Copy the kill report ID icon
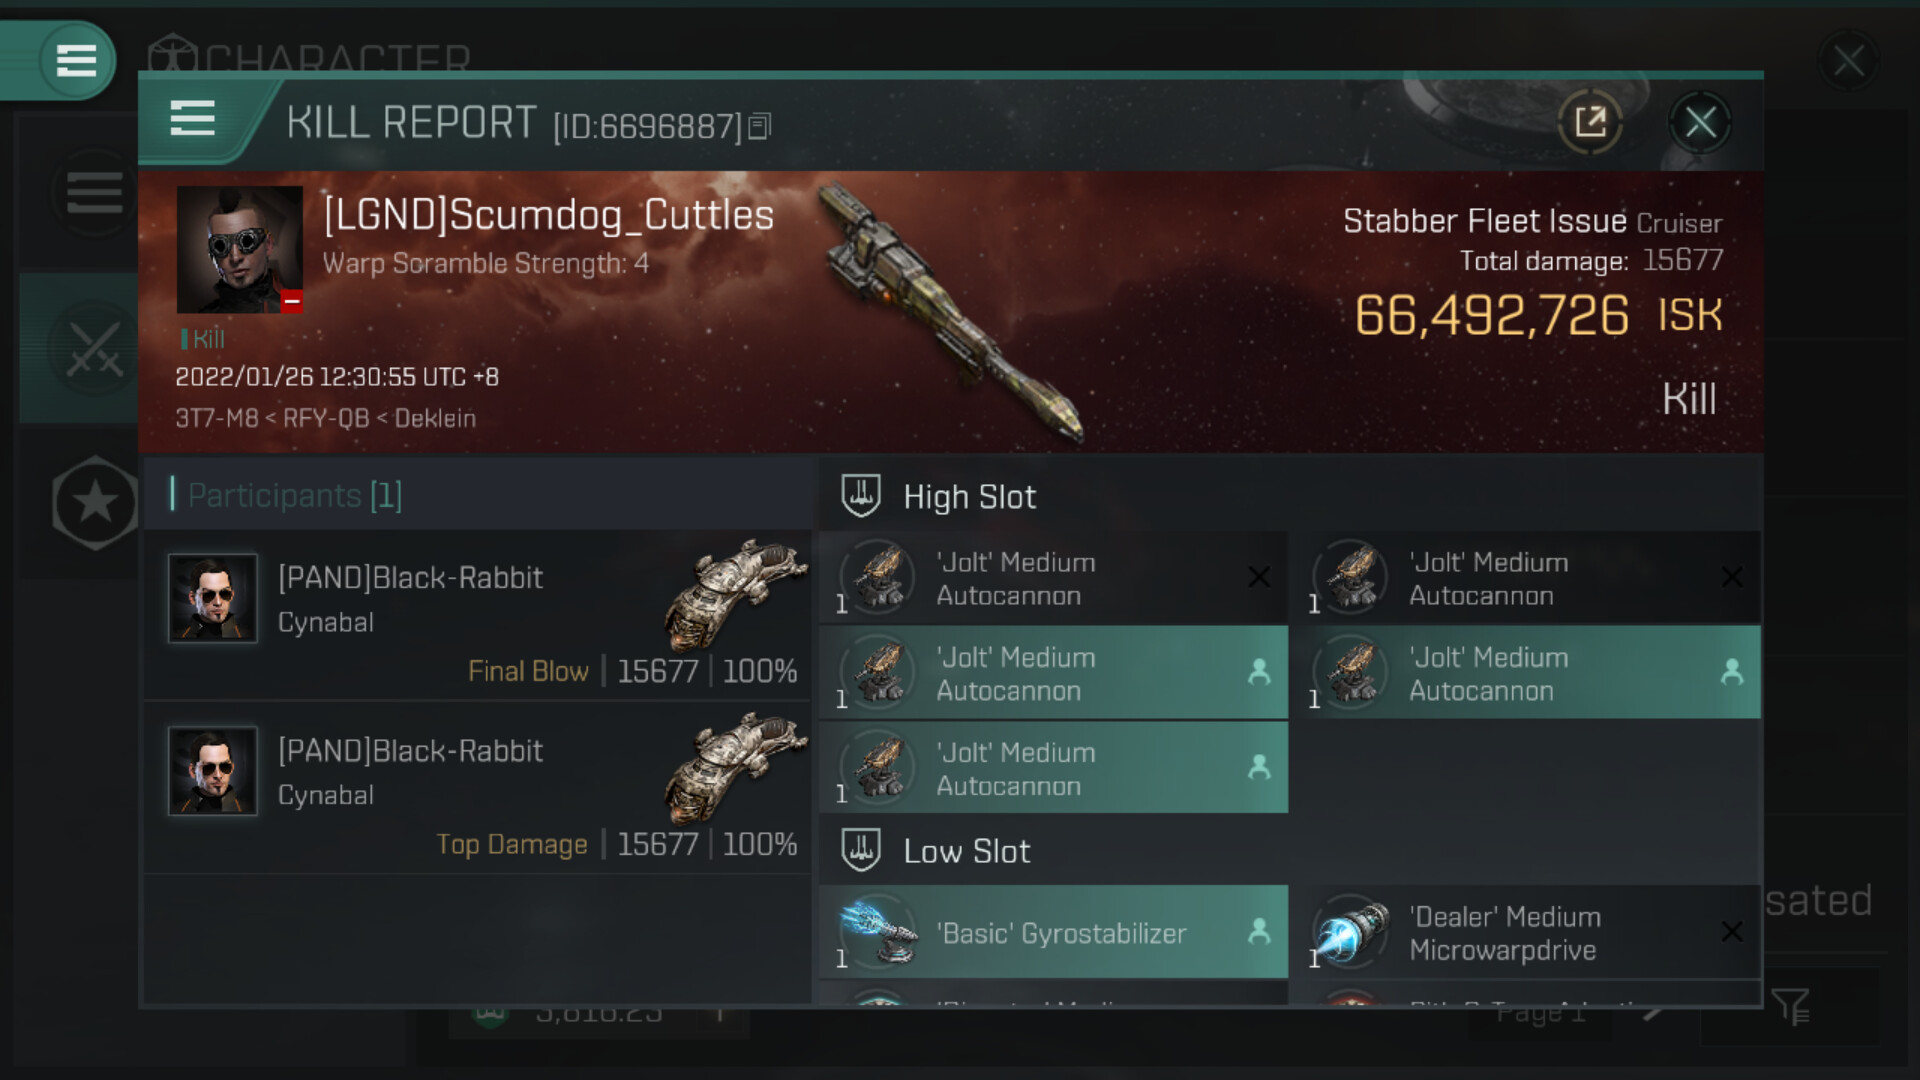The image size is (1920, 1080). [x=759, y=126]
